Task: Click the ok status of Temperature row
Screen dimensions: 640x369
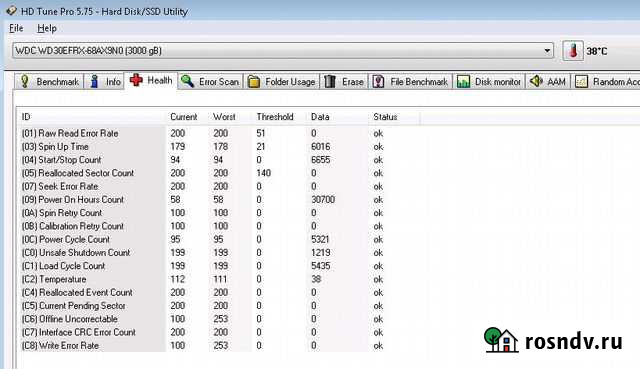Action: pyautogui.click(x=378, y=279)
